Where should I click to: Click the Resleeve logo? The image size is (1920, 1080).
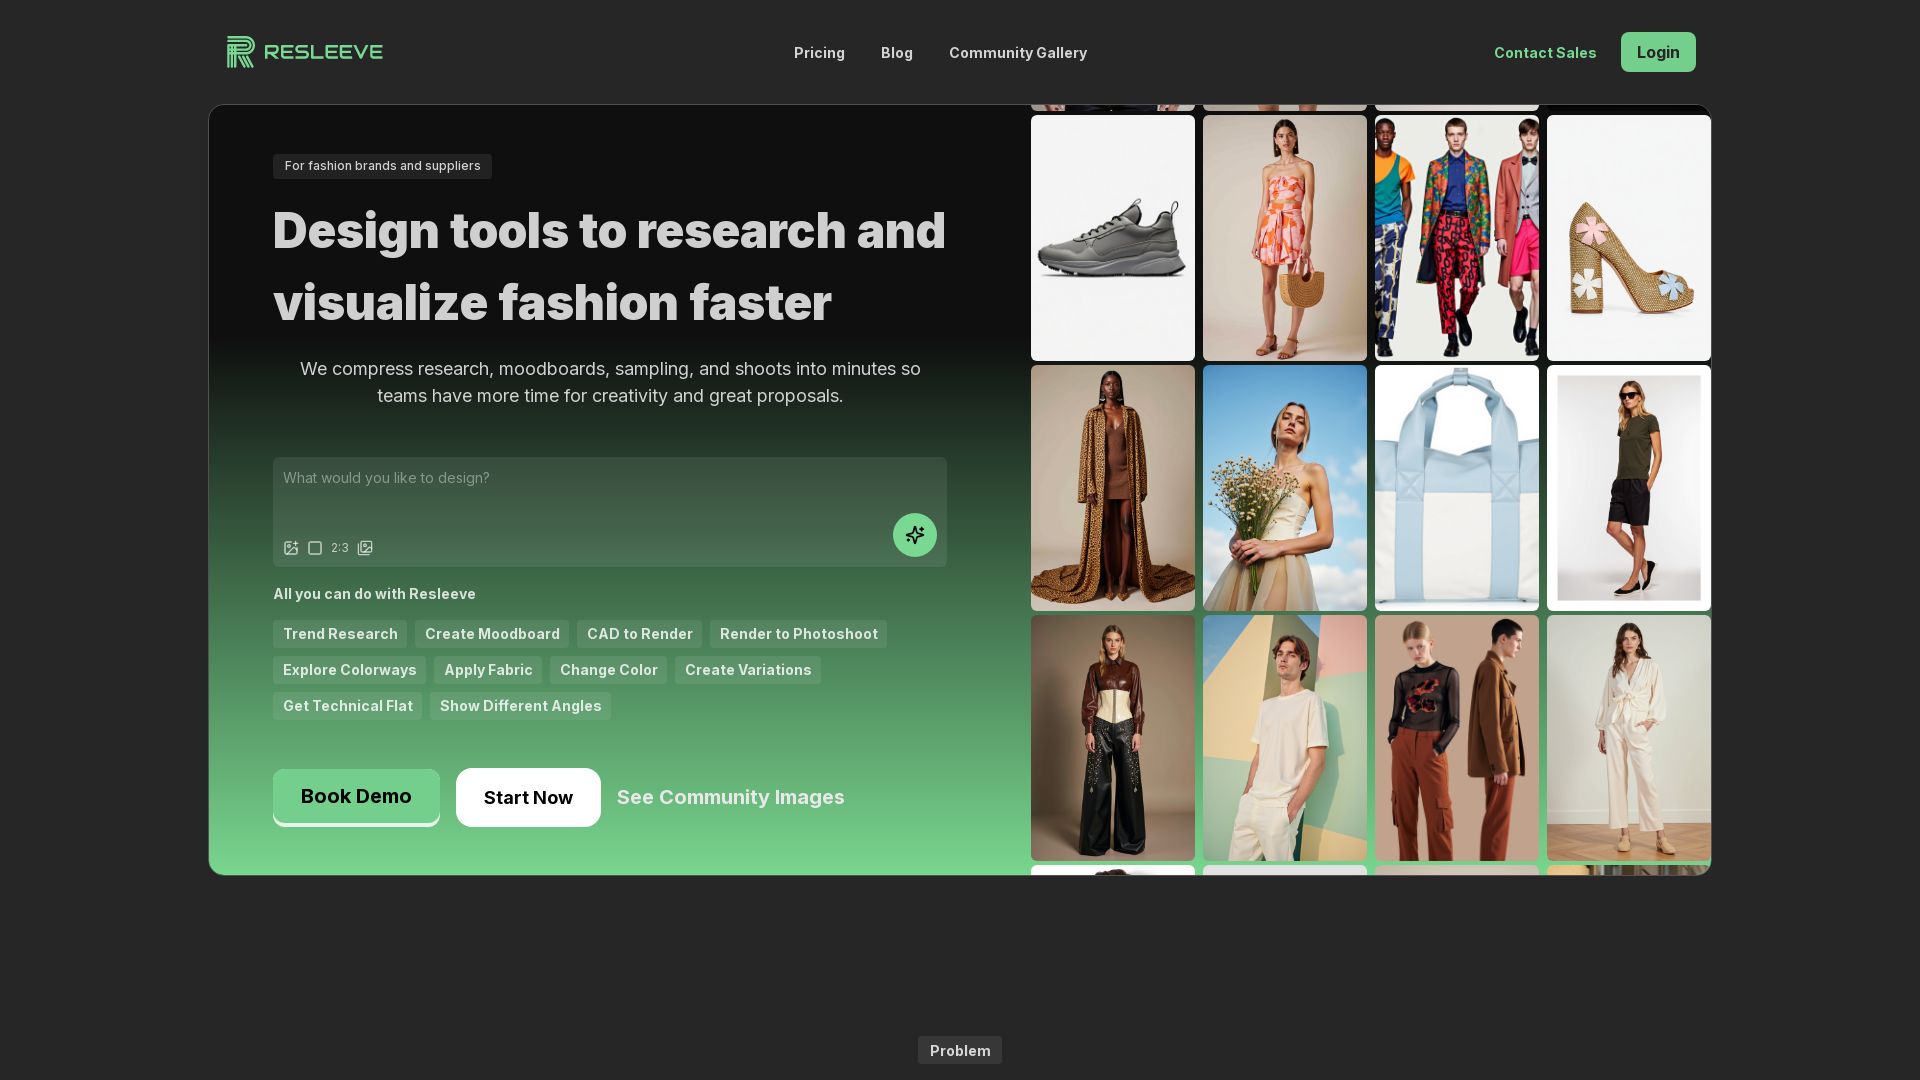[x=305, y=52]
